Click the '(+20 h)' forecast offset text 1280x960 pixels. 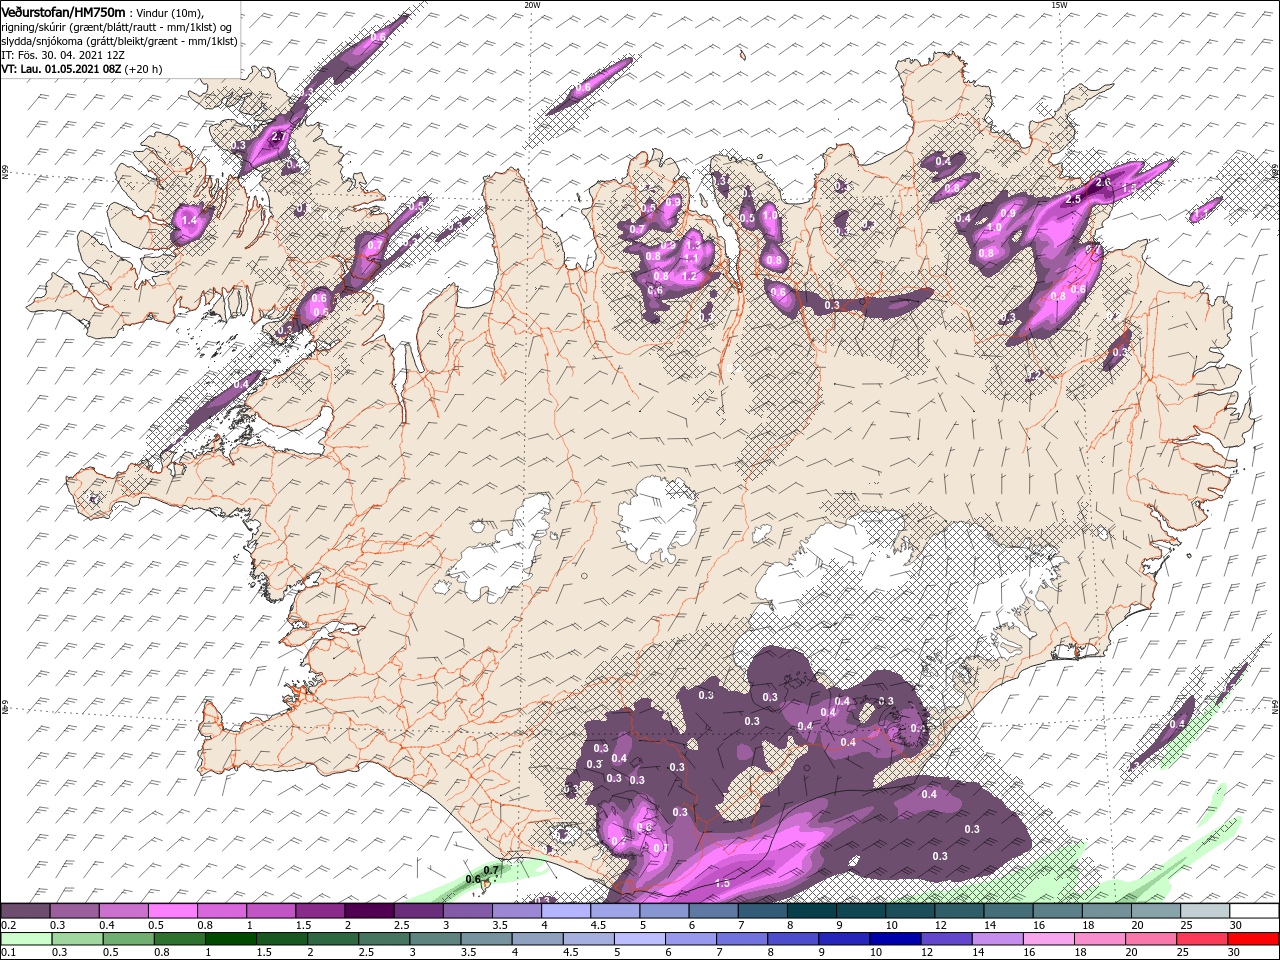[x=144, y=69]
